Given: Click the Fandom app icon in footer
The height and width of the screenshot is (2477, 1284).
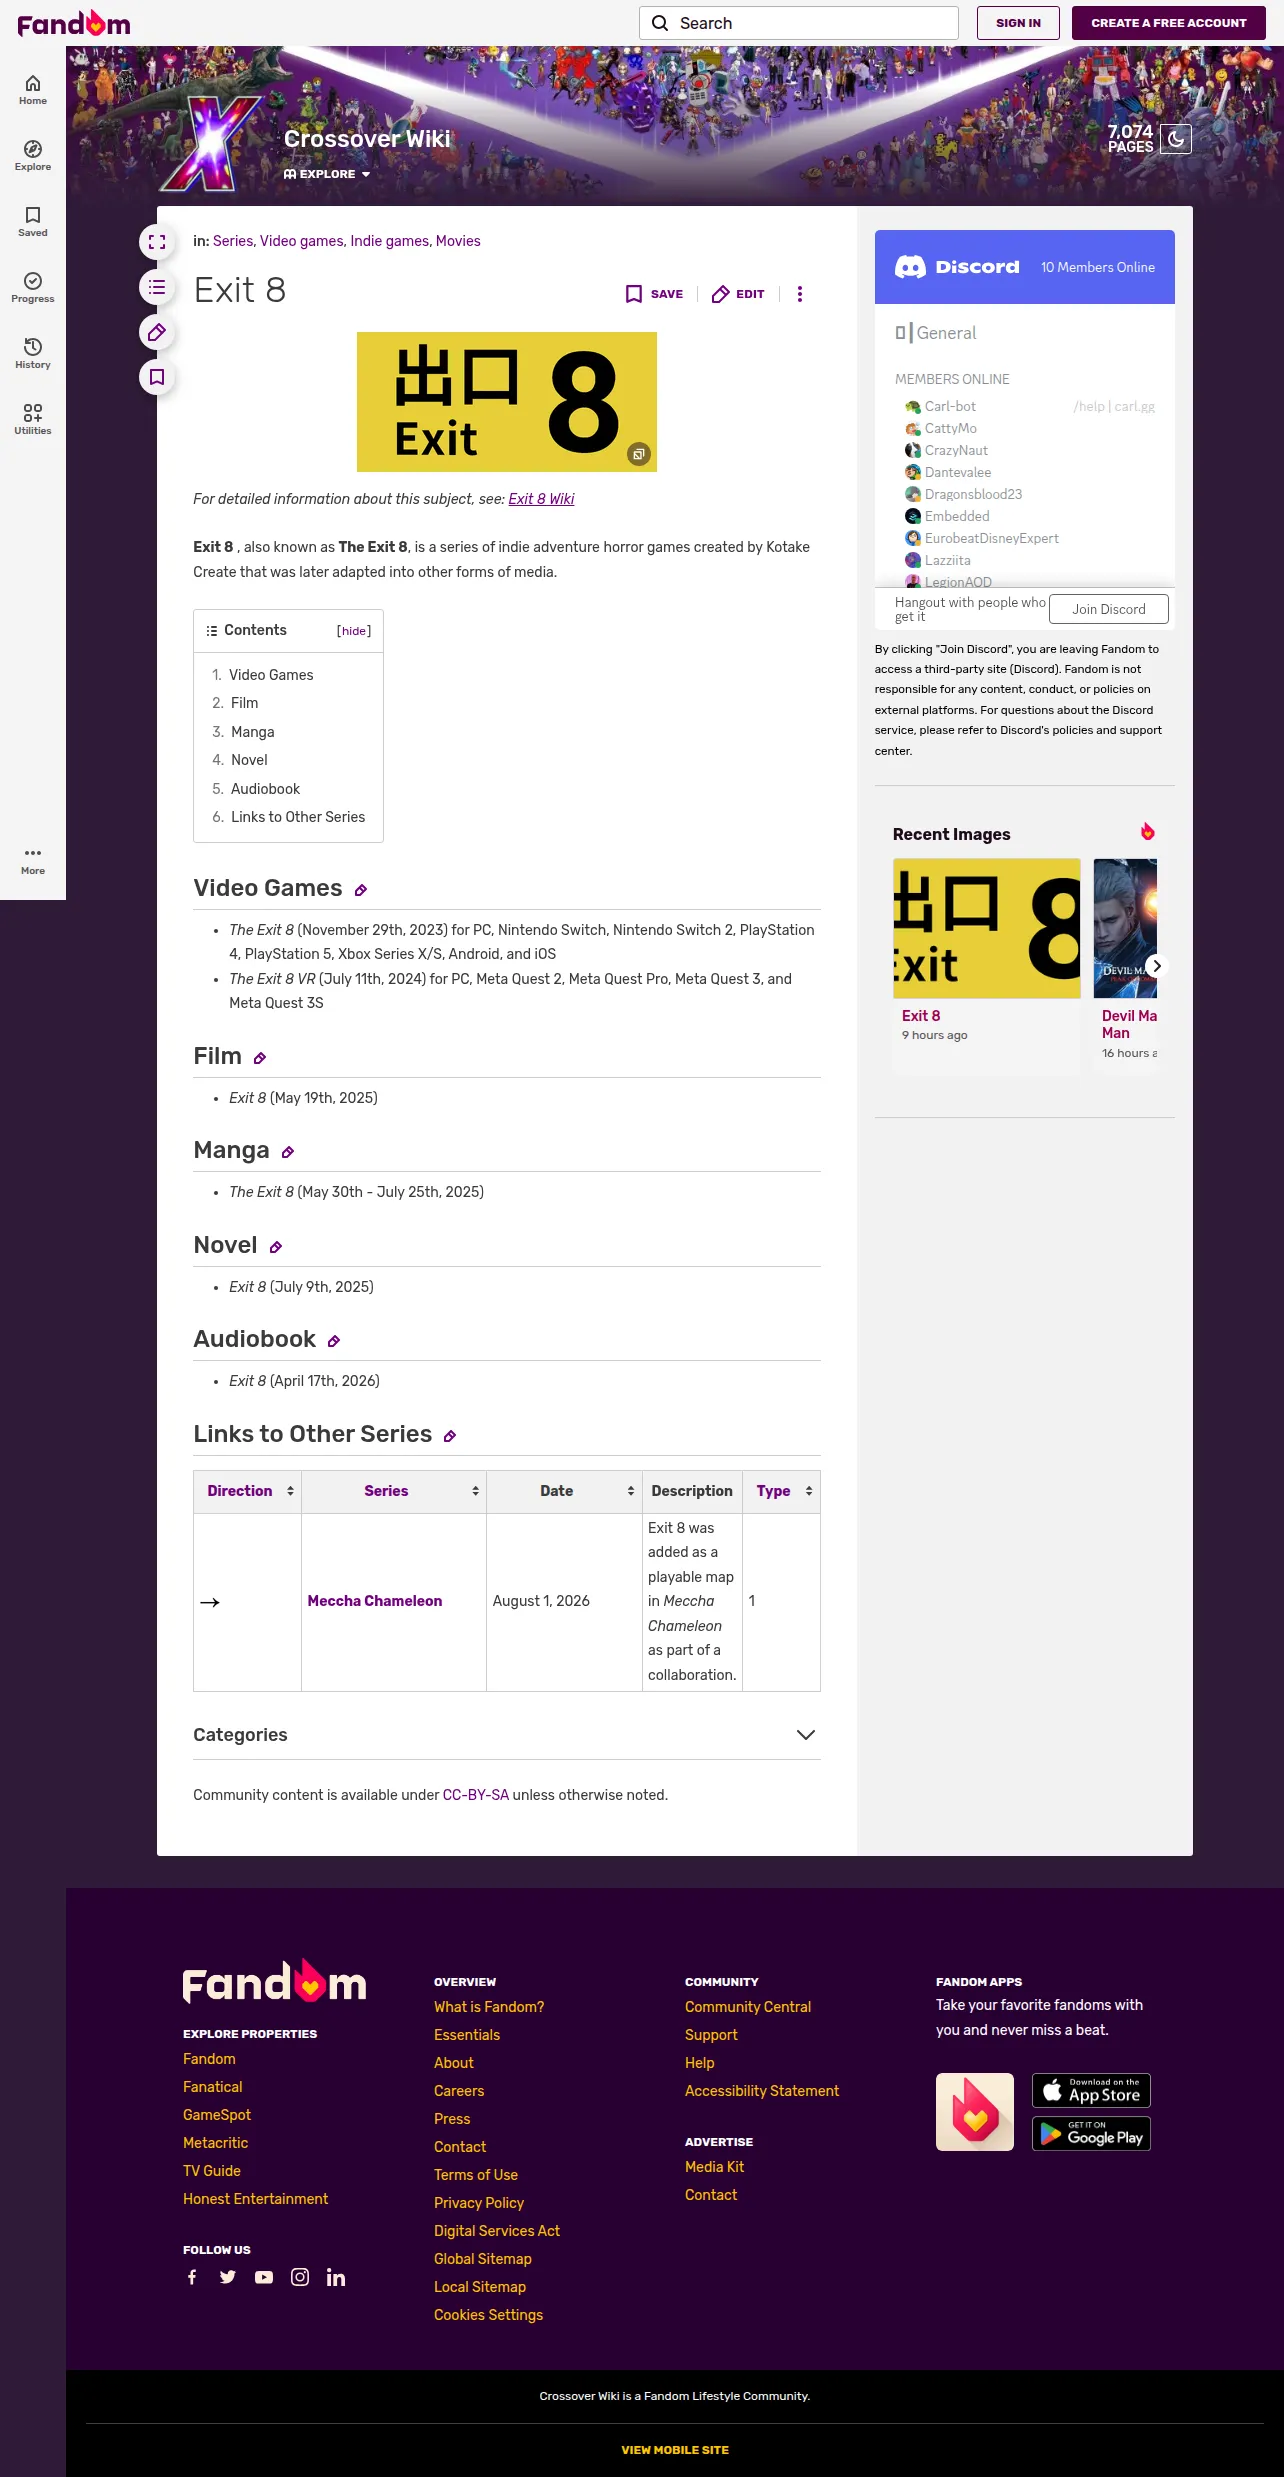Looking at the screenshot, I should pyautogui.click(x=975, y=2112).
